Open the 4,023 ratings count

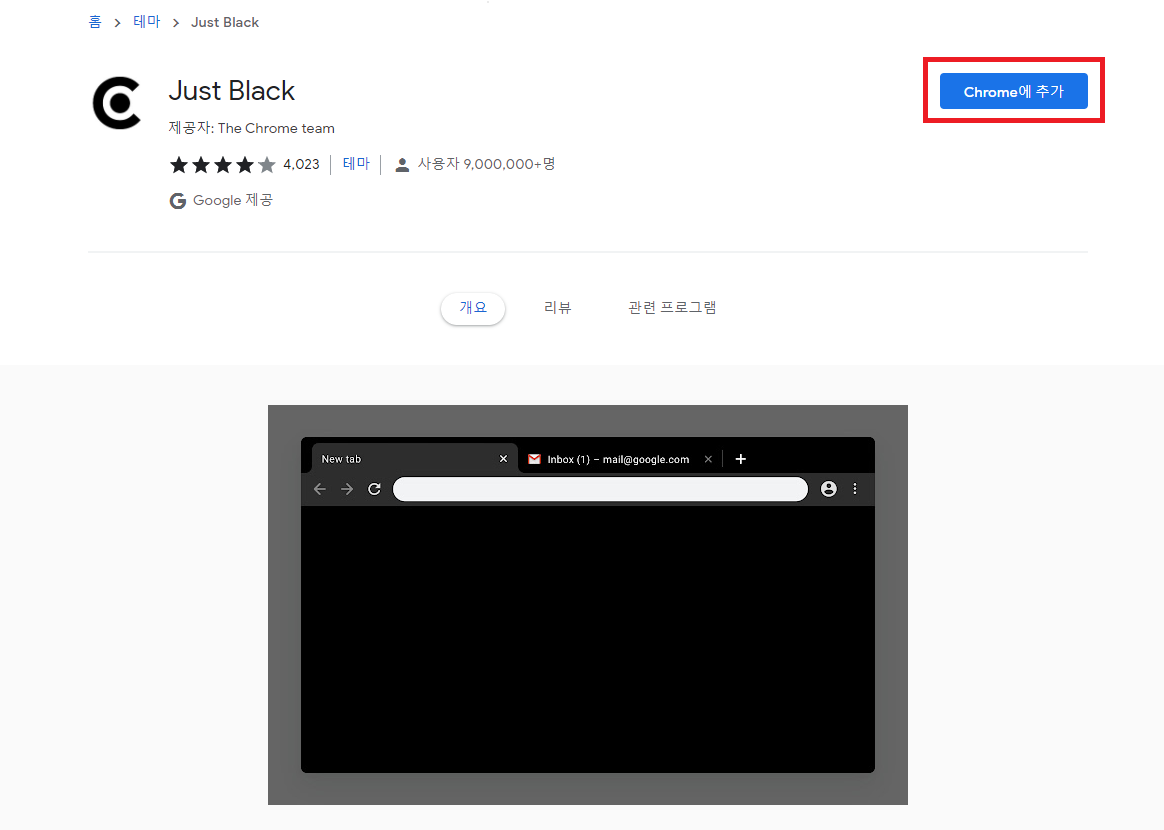click(x=301, y=164)
